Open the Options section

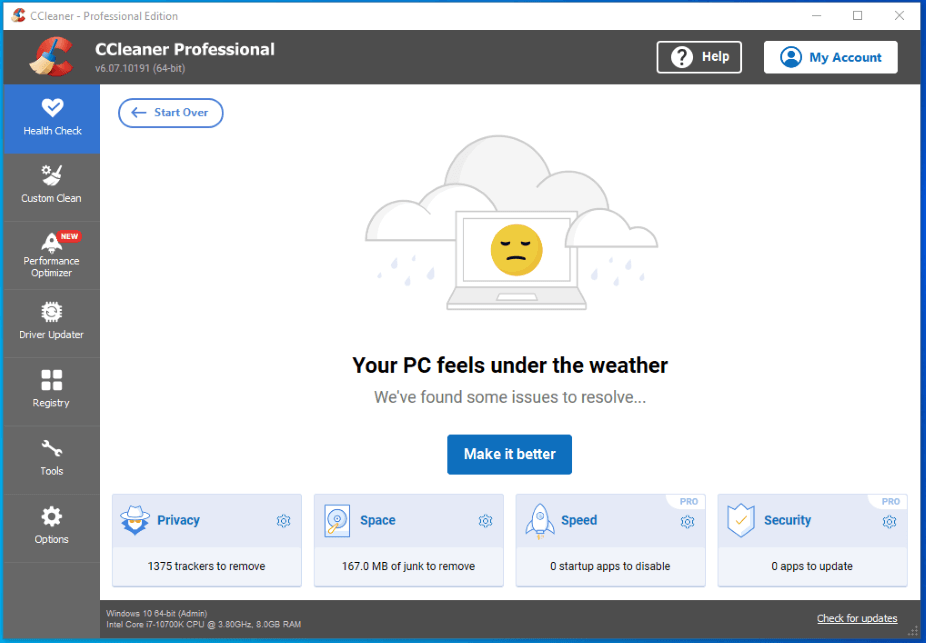coord(52,528)
